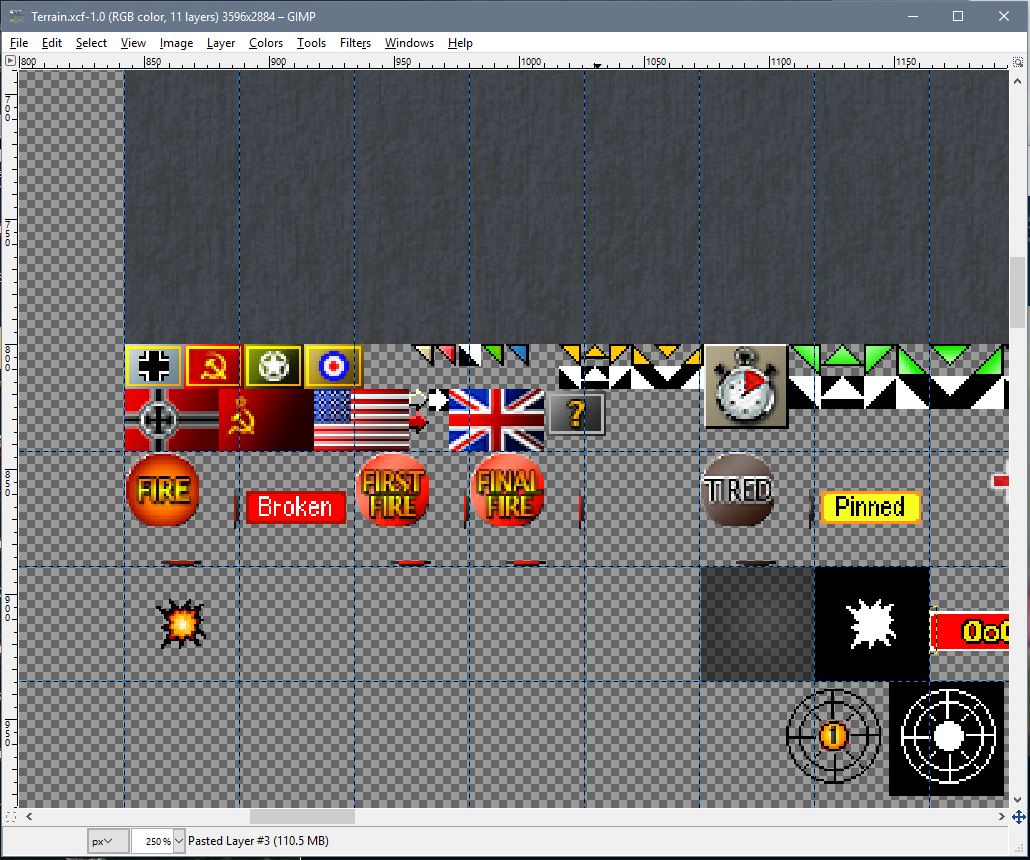Open the Help menu
1030x860 pixels.
click(x=460, y=43)
